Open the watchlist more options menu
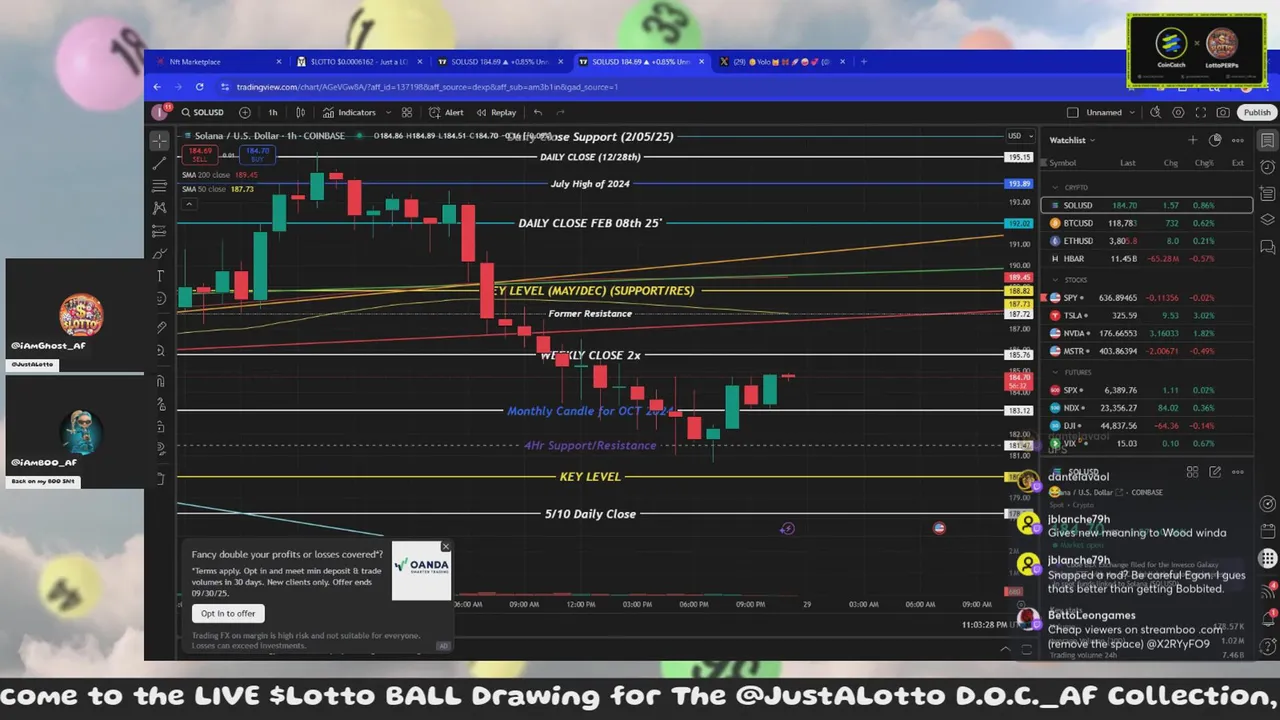 point(1238,140)
